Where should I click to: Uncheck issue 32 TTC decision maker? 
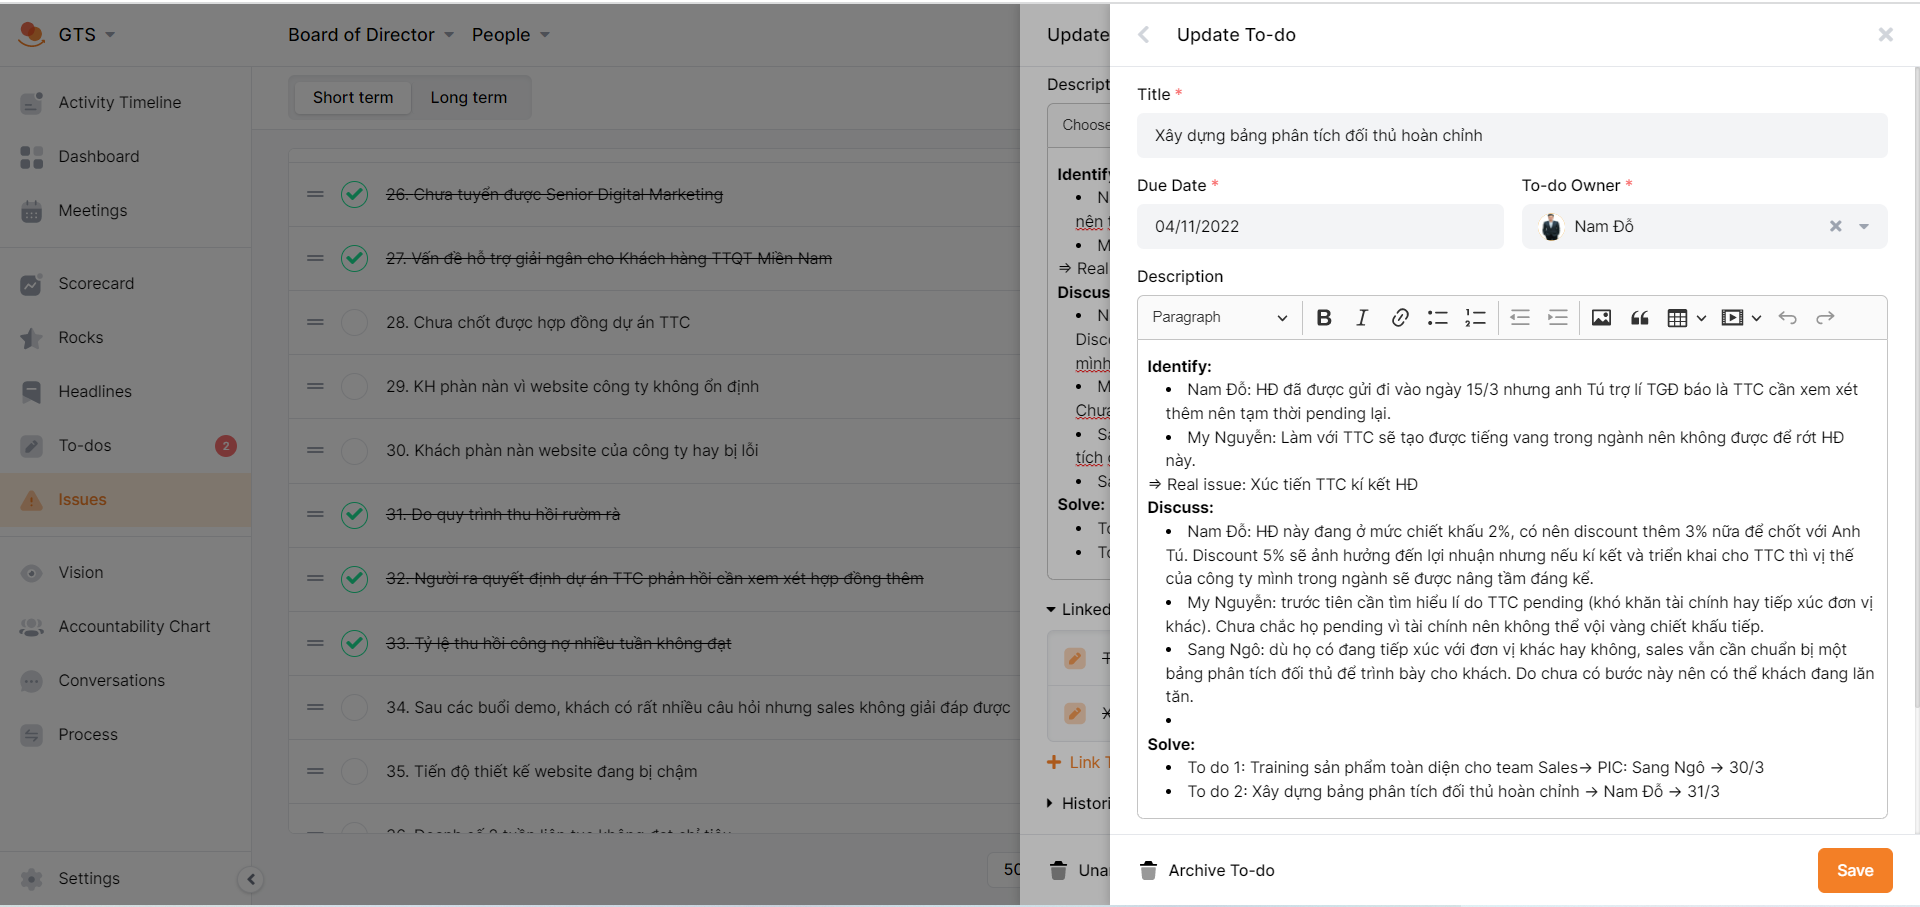[354, 578]
